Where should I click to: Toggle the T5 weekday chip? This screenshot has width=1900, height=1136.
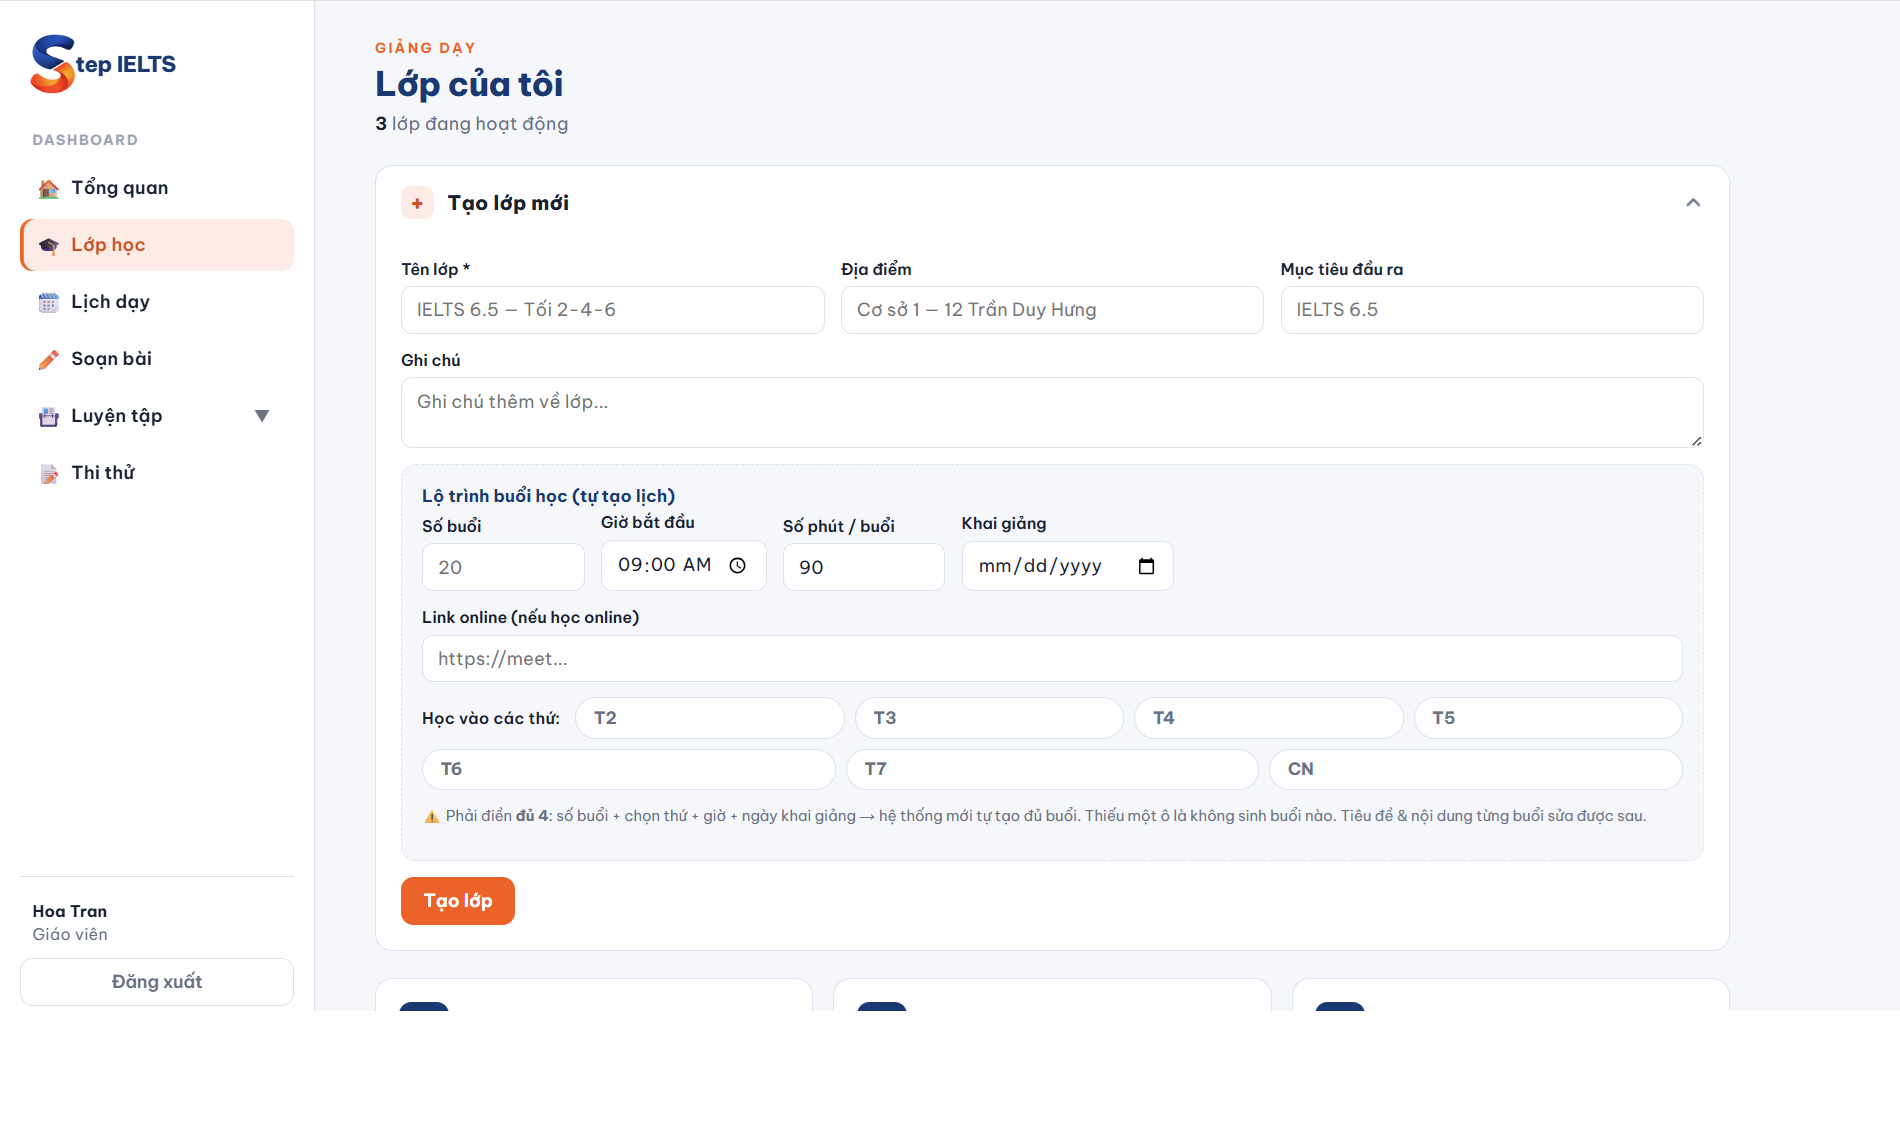[1548, 718]
